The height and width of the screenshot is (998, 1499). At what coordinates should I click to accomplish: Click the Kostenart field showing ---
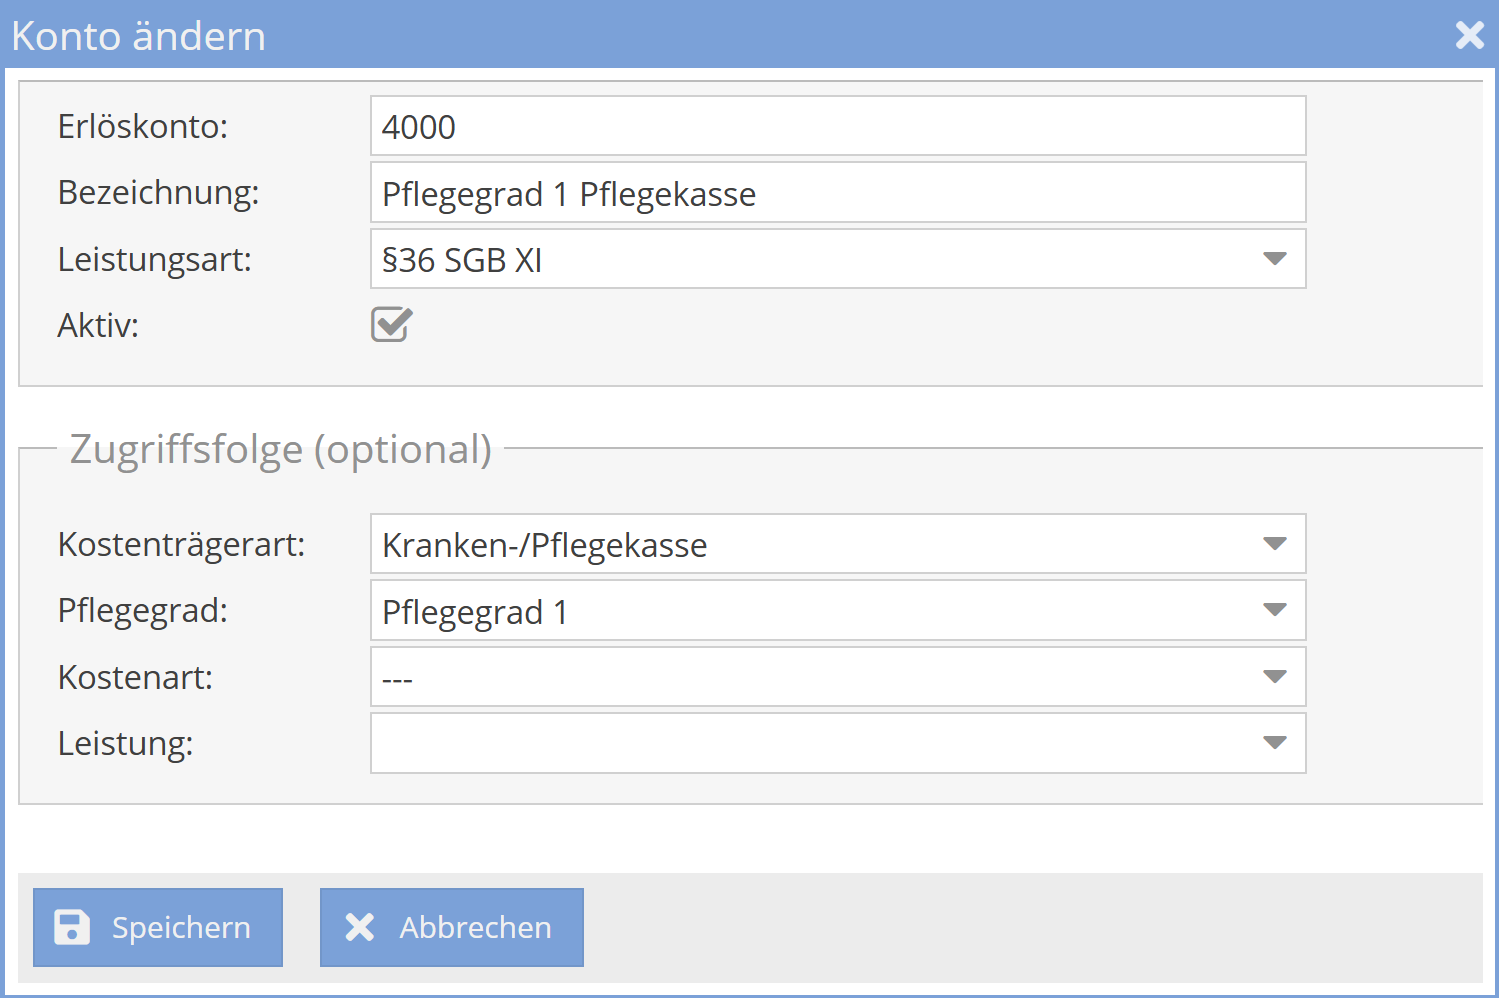coord(800,678)
